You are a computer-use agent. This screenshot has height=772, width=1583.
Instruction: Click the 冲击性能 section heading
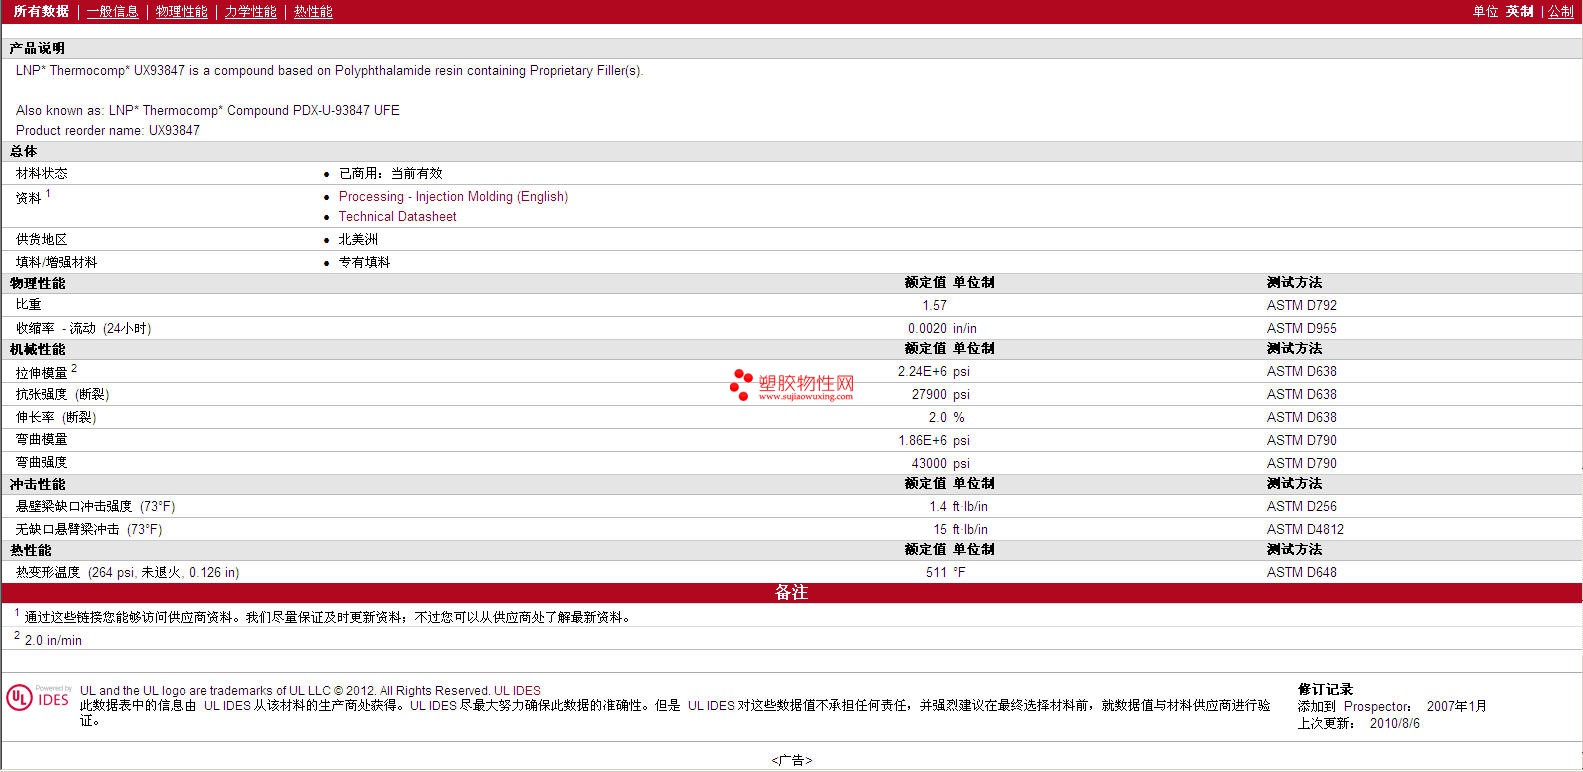point(37,485)
